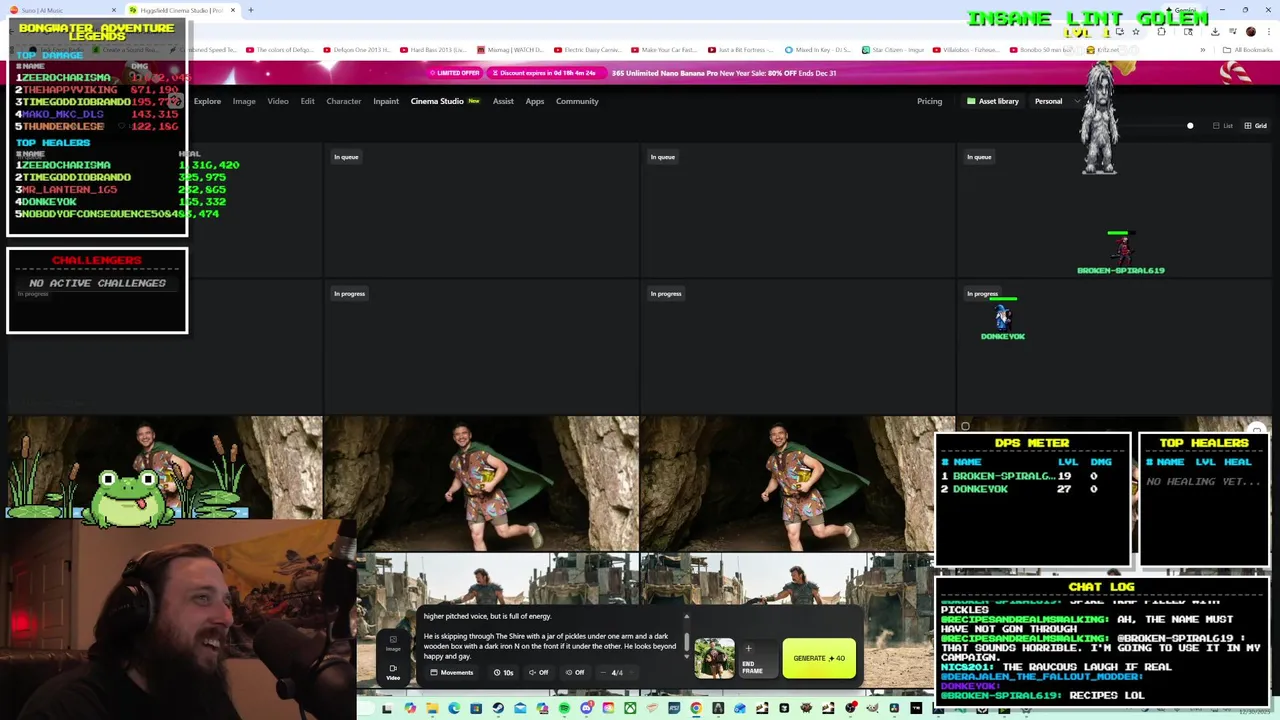Viewport: 1280px width, 720px height.
Task: Go to the Pricing page
Action: tap(929, 101)
